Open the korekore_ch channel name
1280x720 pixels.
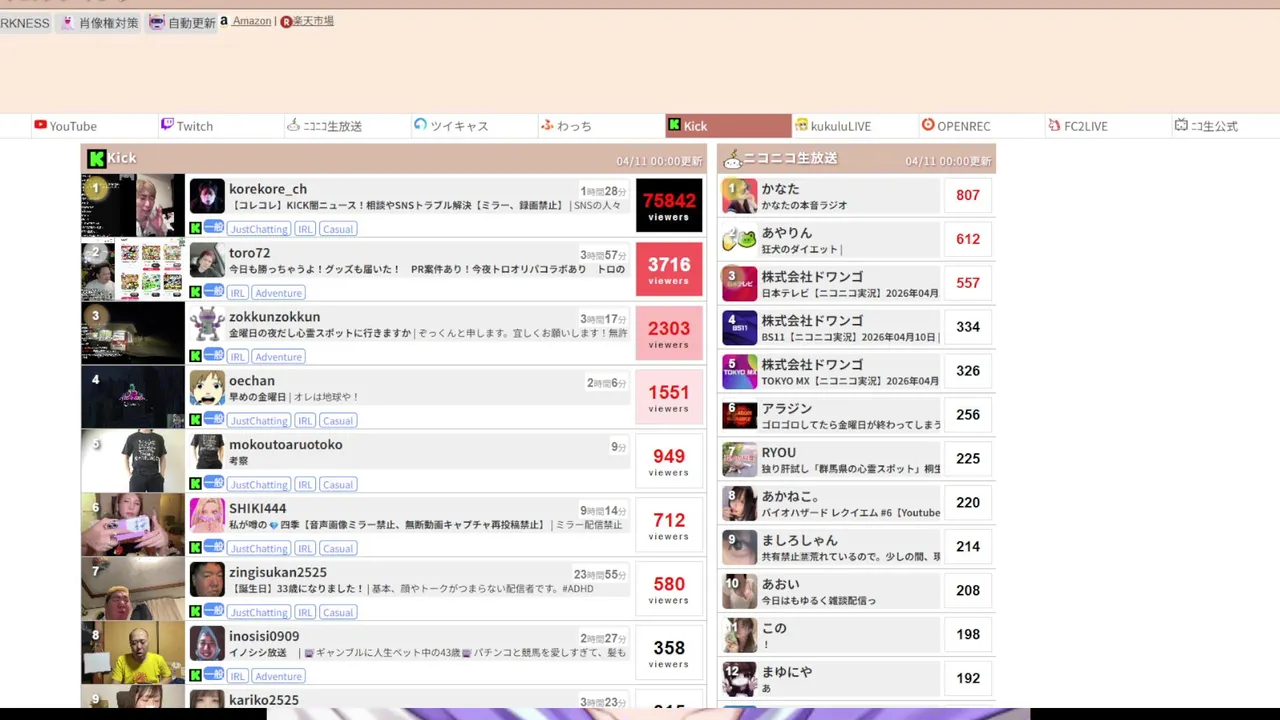click(x=268, y=189)
